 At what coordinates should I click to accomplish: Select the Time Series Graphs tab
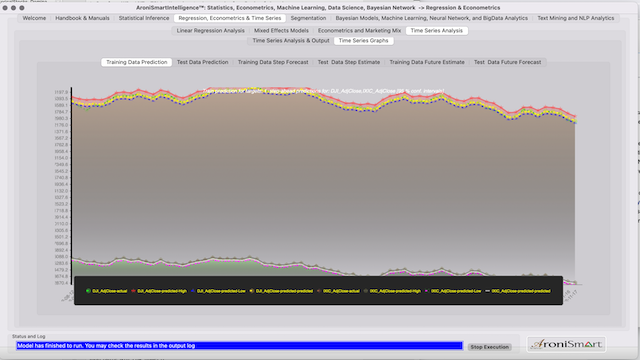(363, 40)
